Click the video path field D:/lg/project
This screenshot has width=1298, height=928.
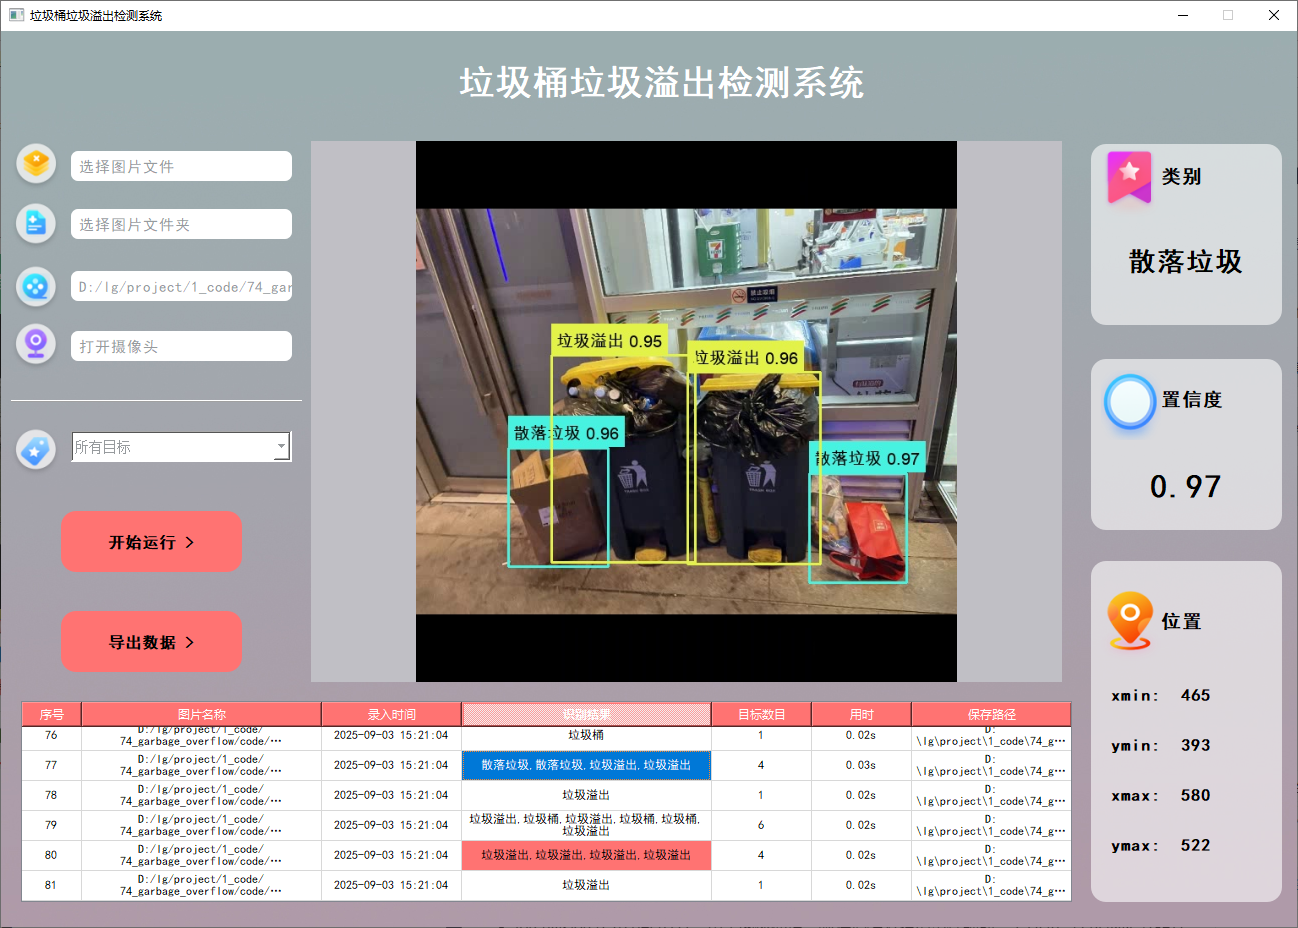point(181,286)
